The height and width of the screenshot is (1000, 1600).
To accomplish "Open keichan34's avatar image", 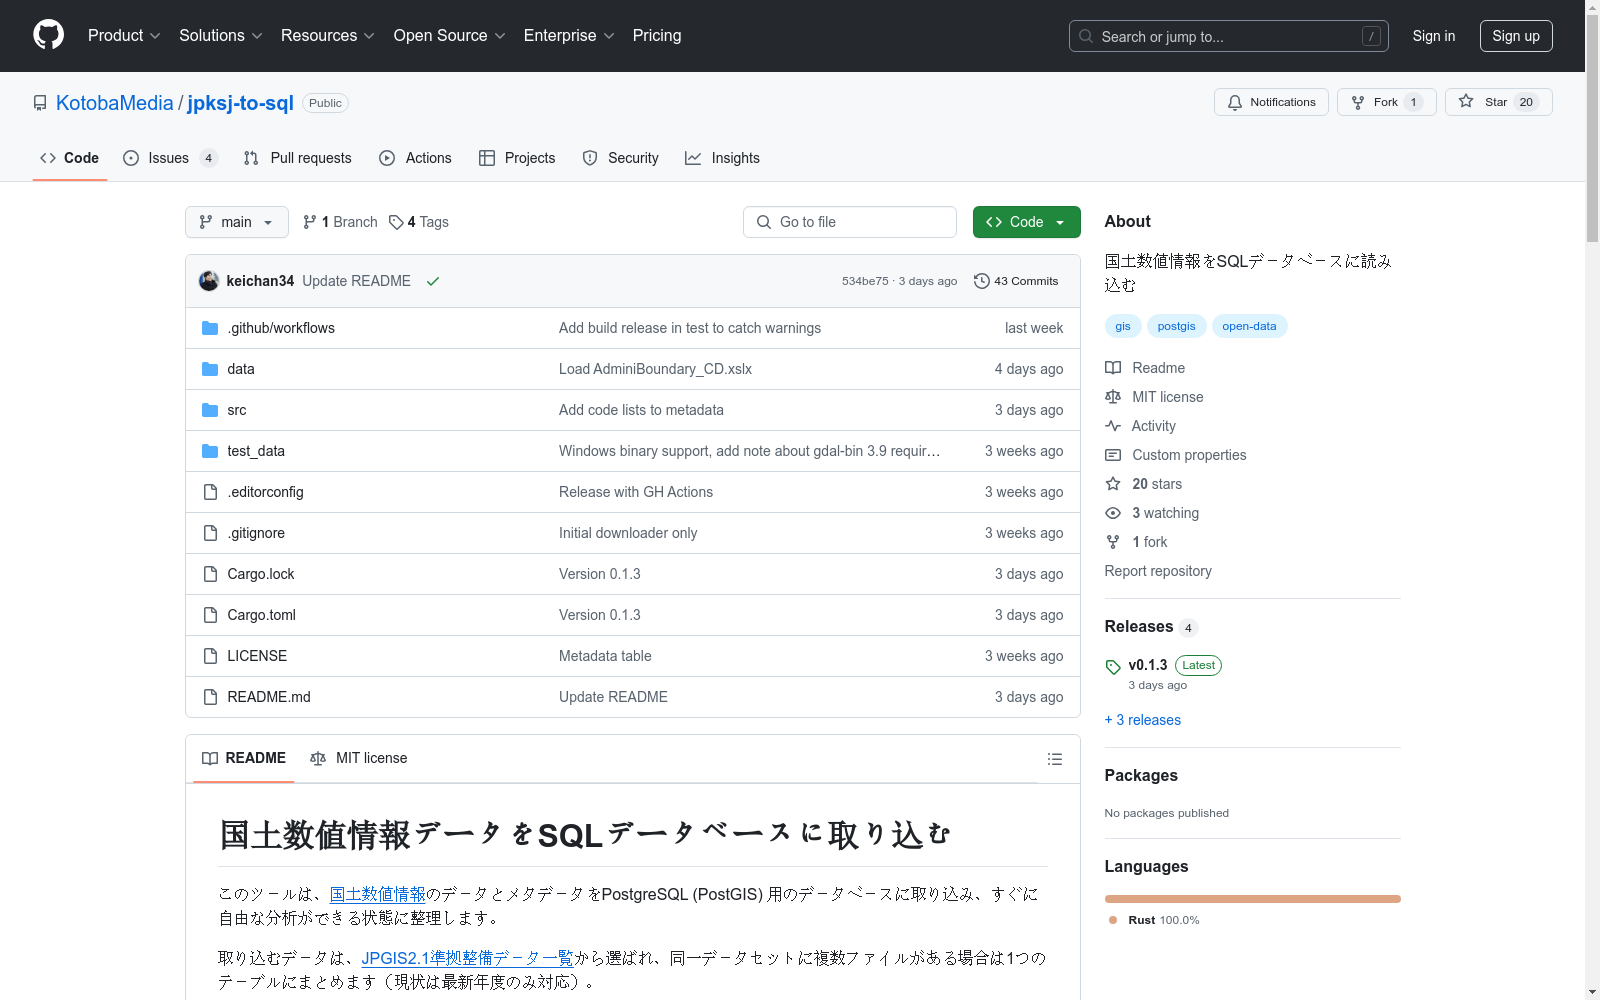I will point(209,281).
